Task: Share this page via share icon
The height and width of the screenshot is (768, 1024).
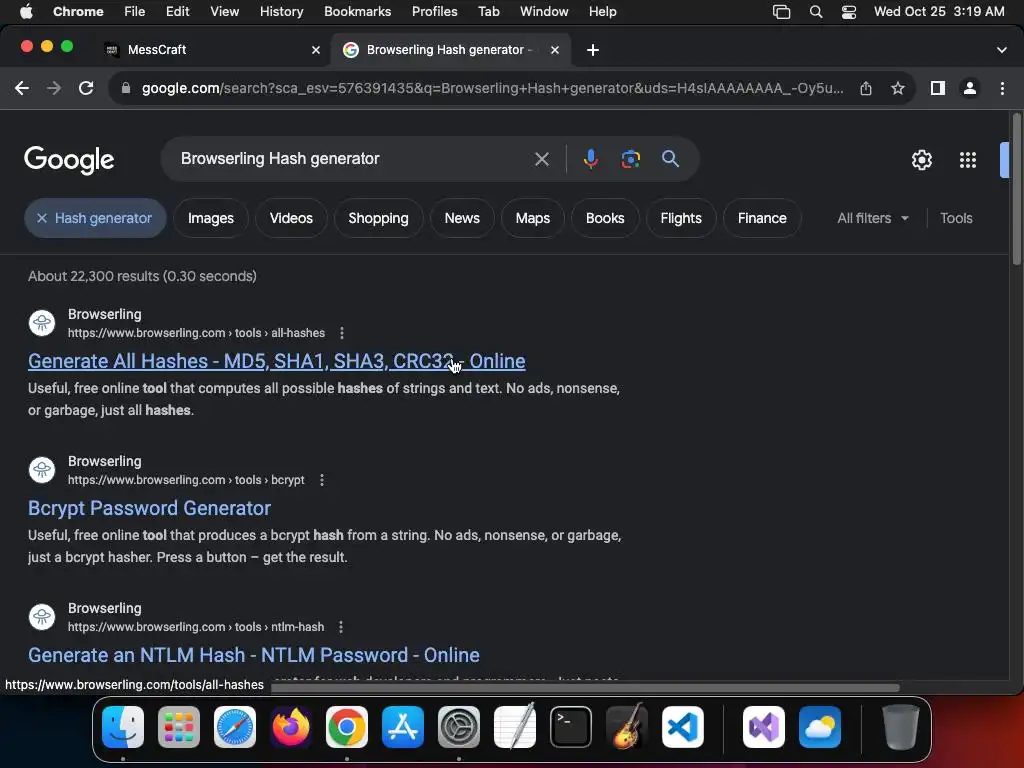Action: [866, 88]
